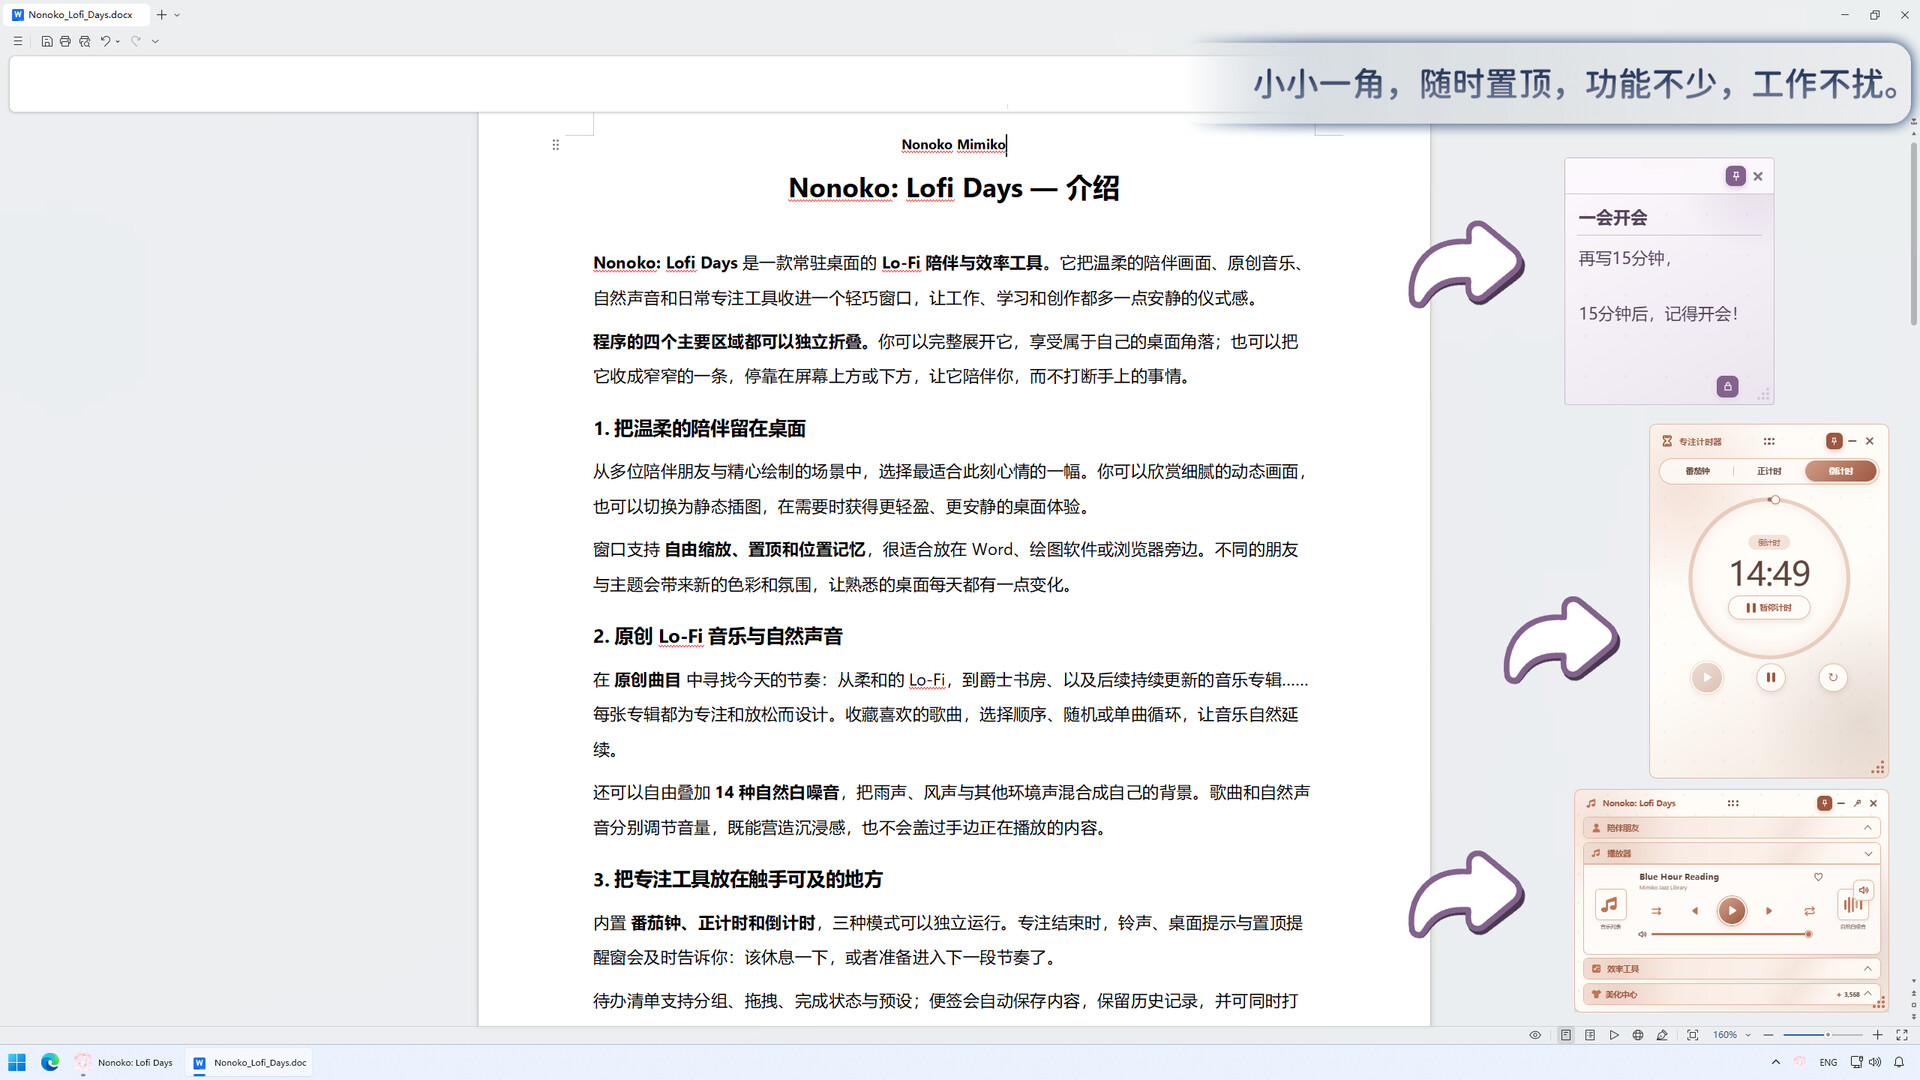Open the natural white noise waveform icon

[1852, 905]
